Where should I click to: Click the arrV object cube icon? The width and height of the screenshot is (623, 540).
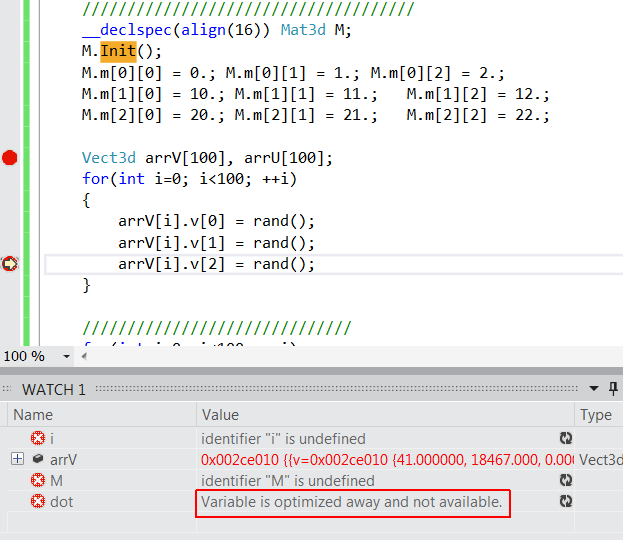tap(38, 459)
